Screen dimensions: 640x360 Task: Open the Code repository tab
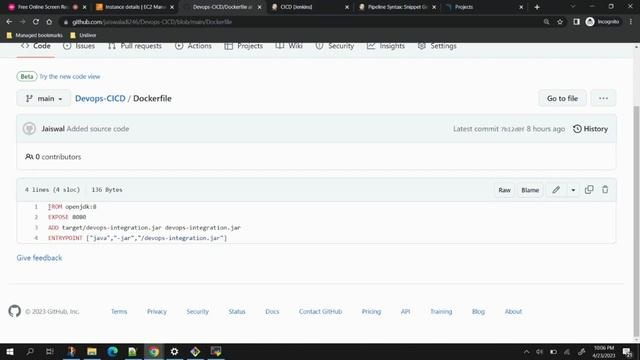click(36, 46)
